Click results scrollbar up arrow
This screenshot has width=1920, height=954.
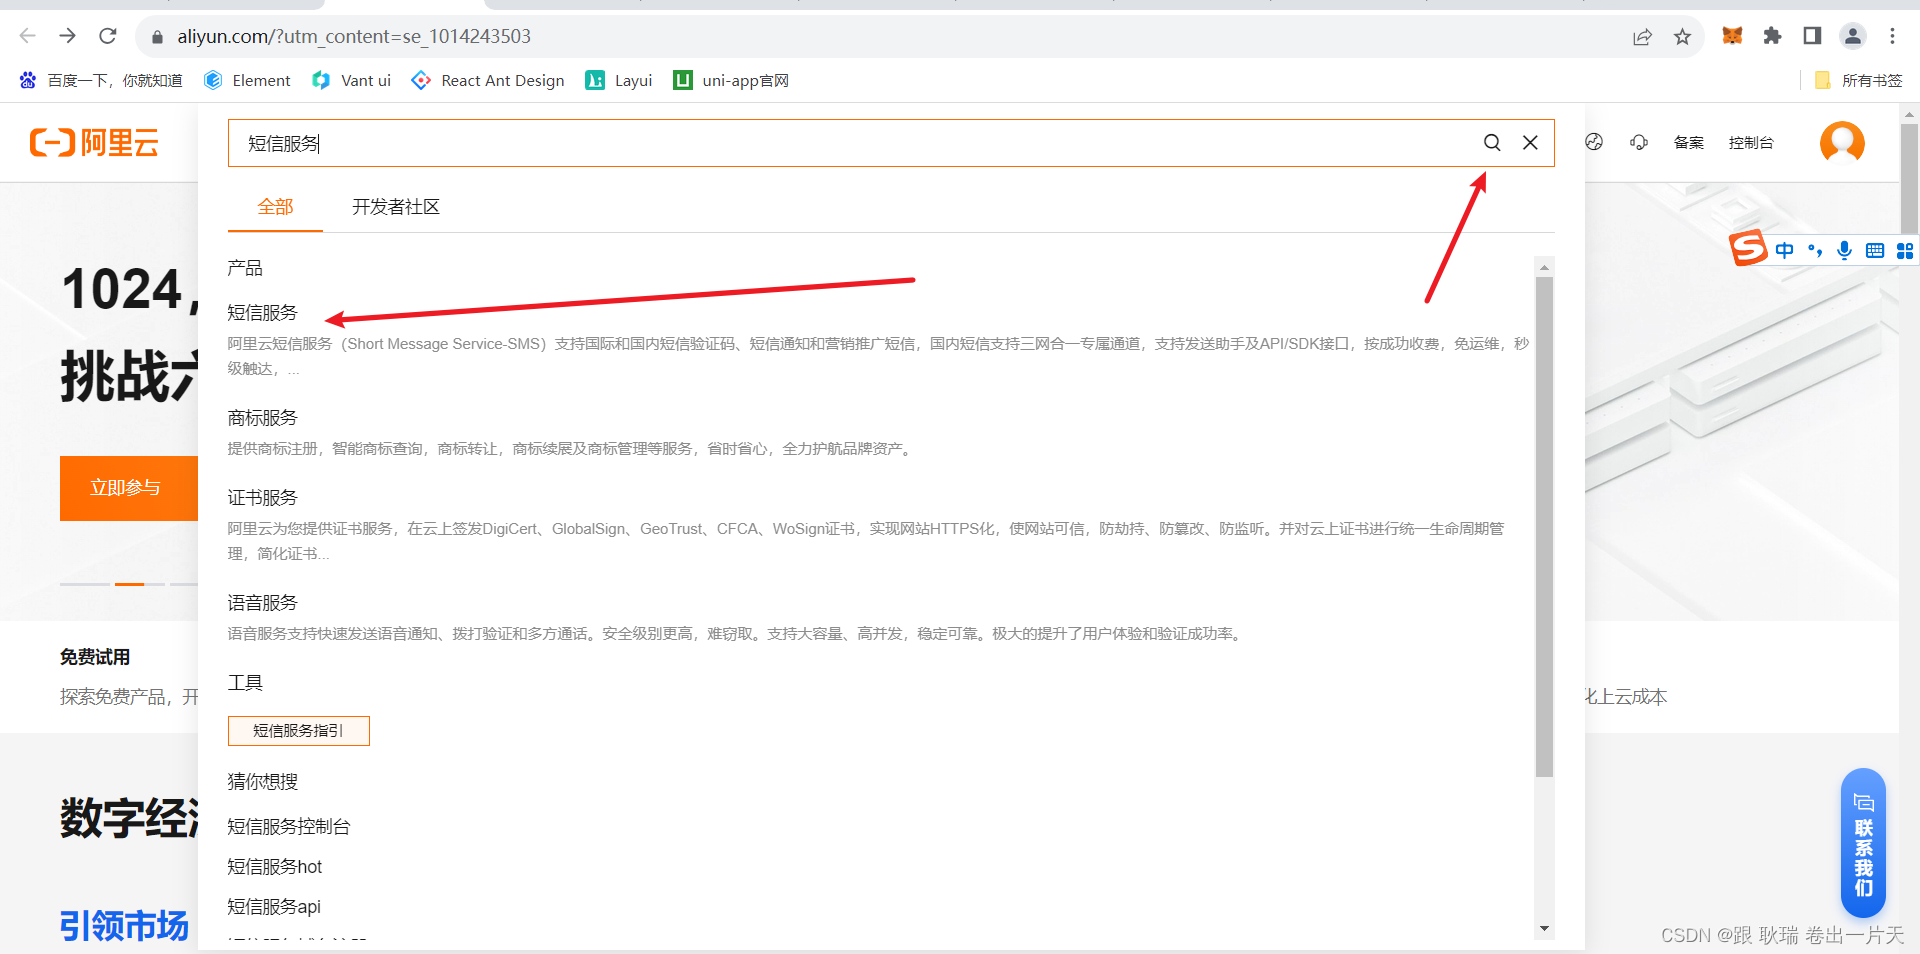1544,267
